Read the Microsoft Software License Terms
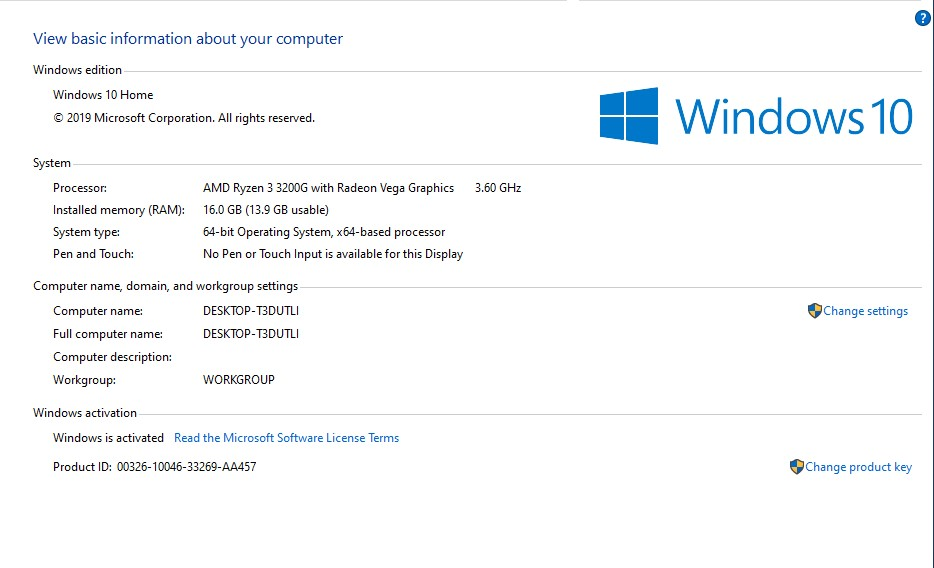This screenshot has height=568, width=934. coord(287,438)
